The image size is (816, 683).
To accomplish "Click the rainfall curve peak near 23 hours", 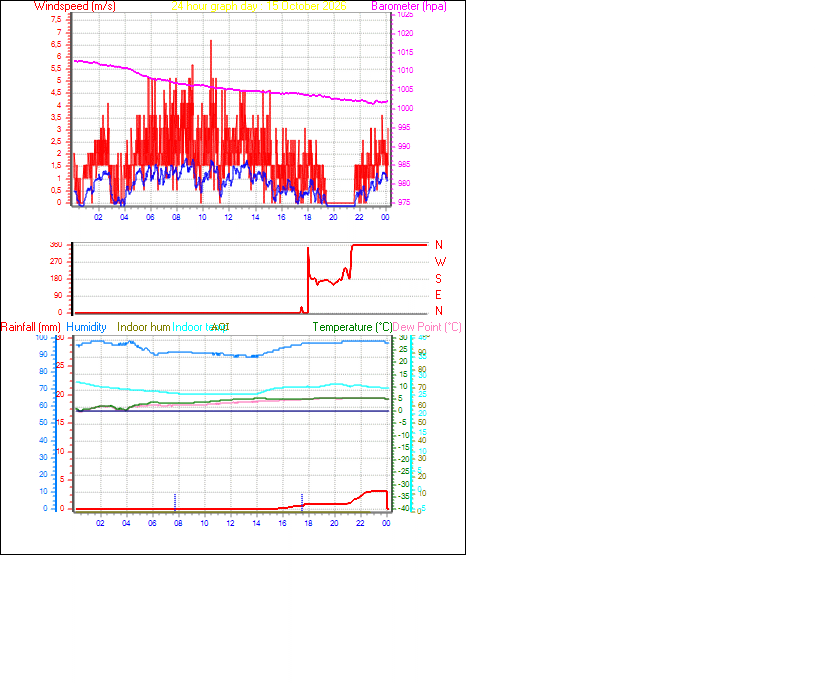I will 377,491.
